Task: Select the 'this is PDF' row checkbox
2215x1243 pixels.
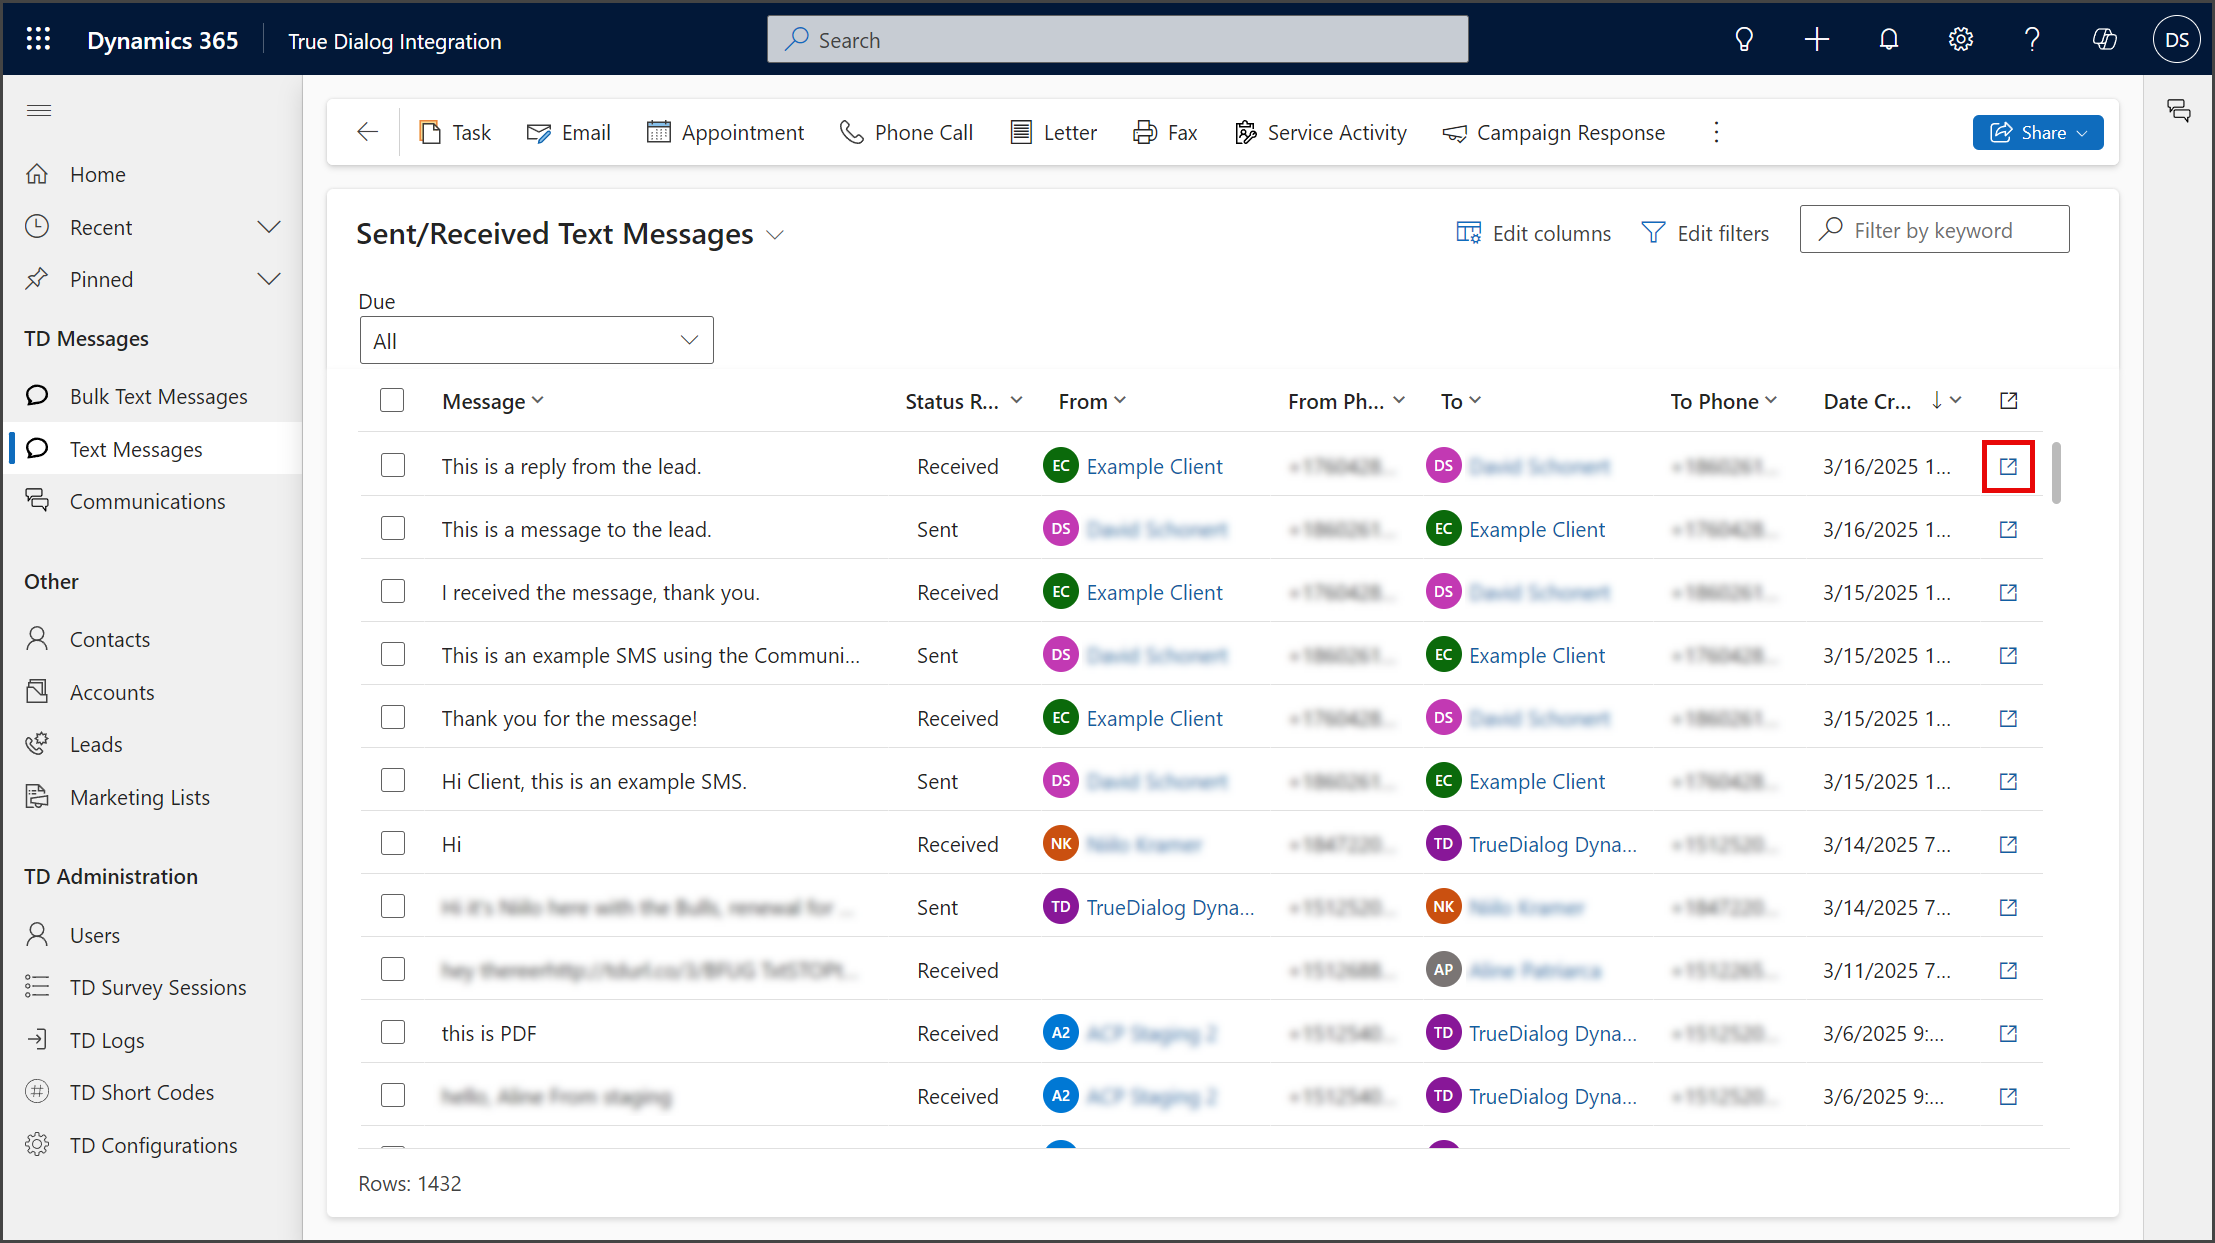Action: coord(393,1032)
